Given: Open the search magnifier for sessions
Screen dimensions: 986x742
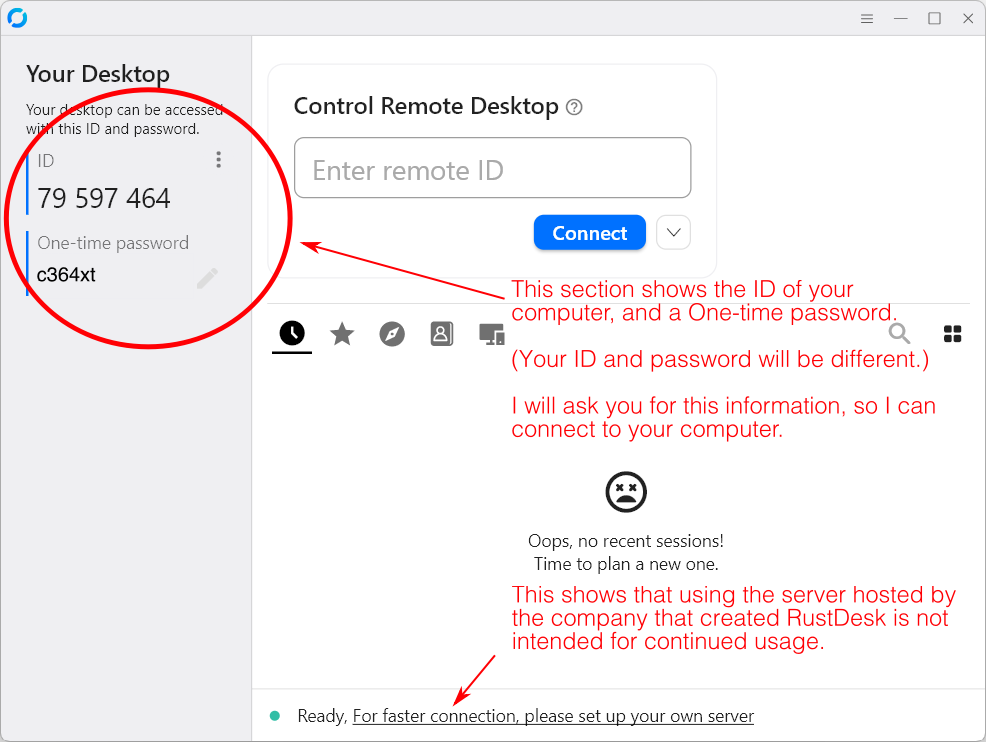Looking at the screenshot, I should (x=899, y=334).
